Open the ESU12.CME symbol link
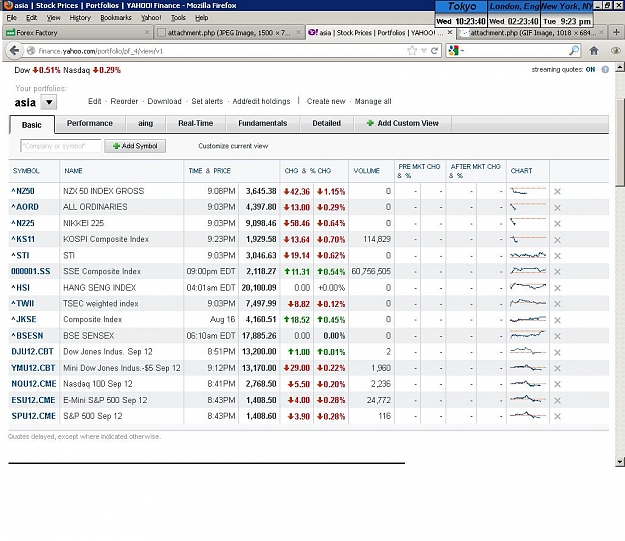 (x=33, y=400)
